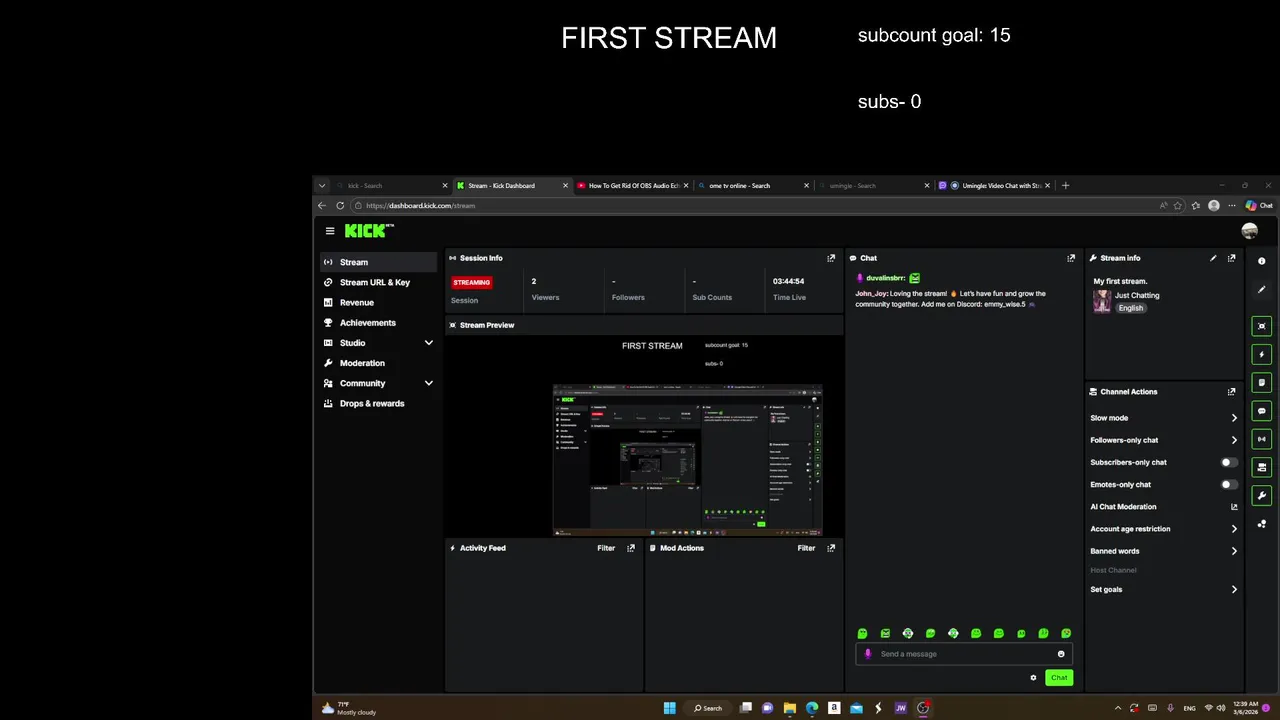Pop out the Session Info panel
Screen dimensions: 1280x720
(x=831, y=258)
